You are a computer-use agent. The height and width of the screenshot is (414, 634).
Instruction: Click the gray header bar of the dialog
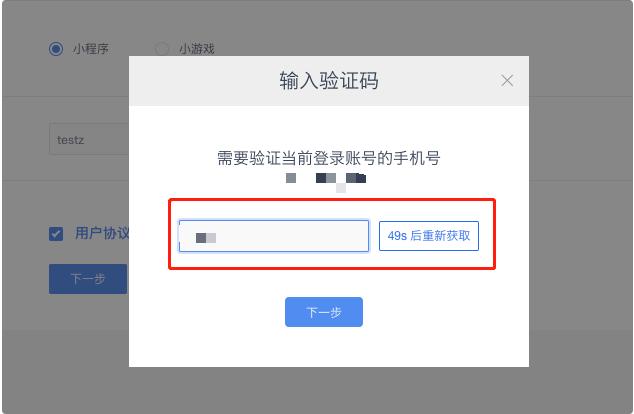coord(329,81)
